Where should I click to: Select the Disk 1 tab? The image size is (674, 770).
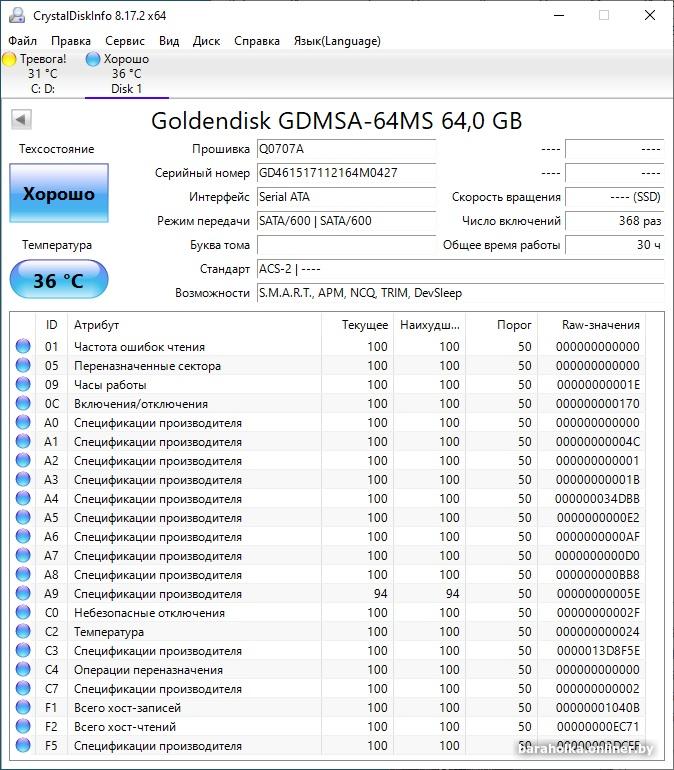pyautogui.click(x=126, y=74)
